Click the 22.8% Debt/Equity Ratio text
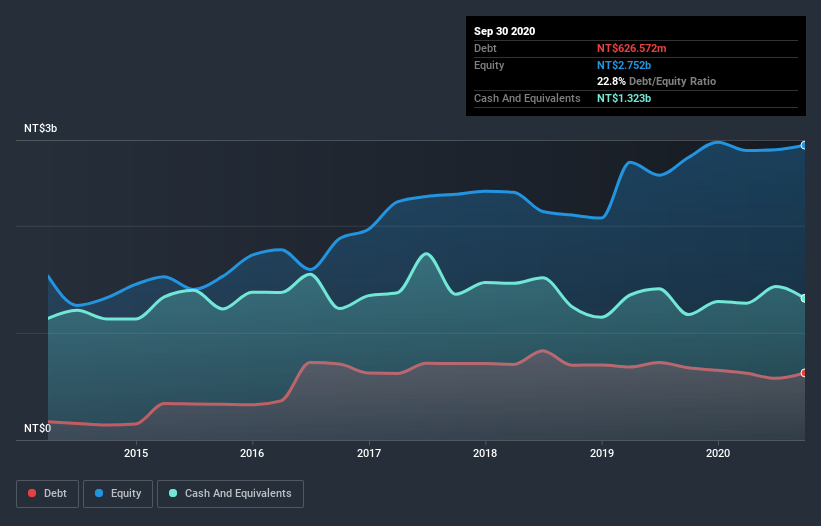The height and width of the screenshot is (526, 821). [x=656, y=81]
